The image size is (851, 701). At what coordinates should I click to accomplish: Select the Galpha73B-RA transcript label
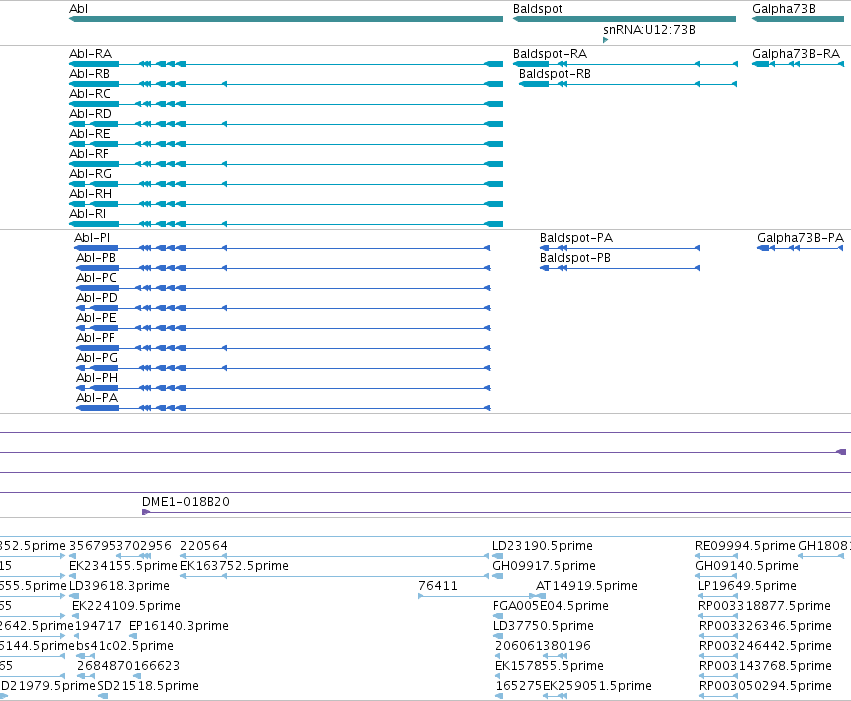coord(796,54)
